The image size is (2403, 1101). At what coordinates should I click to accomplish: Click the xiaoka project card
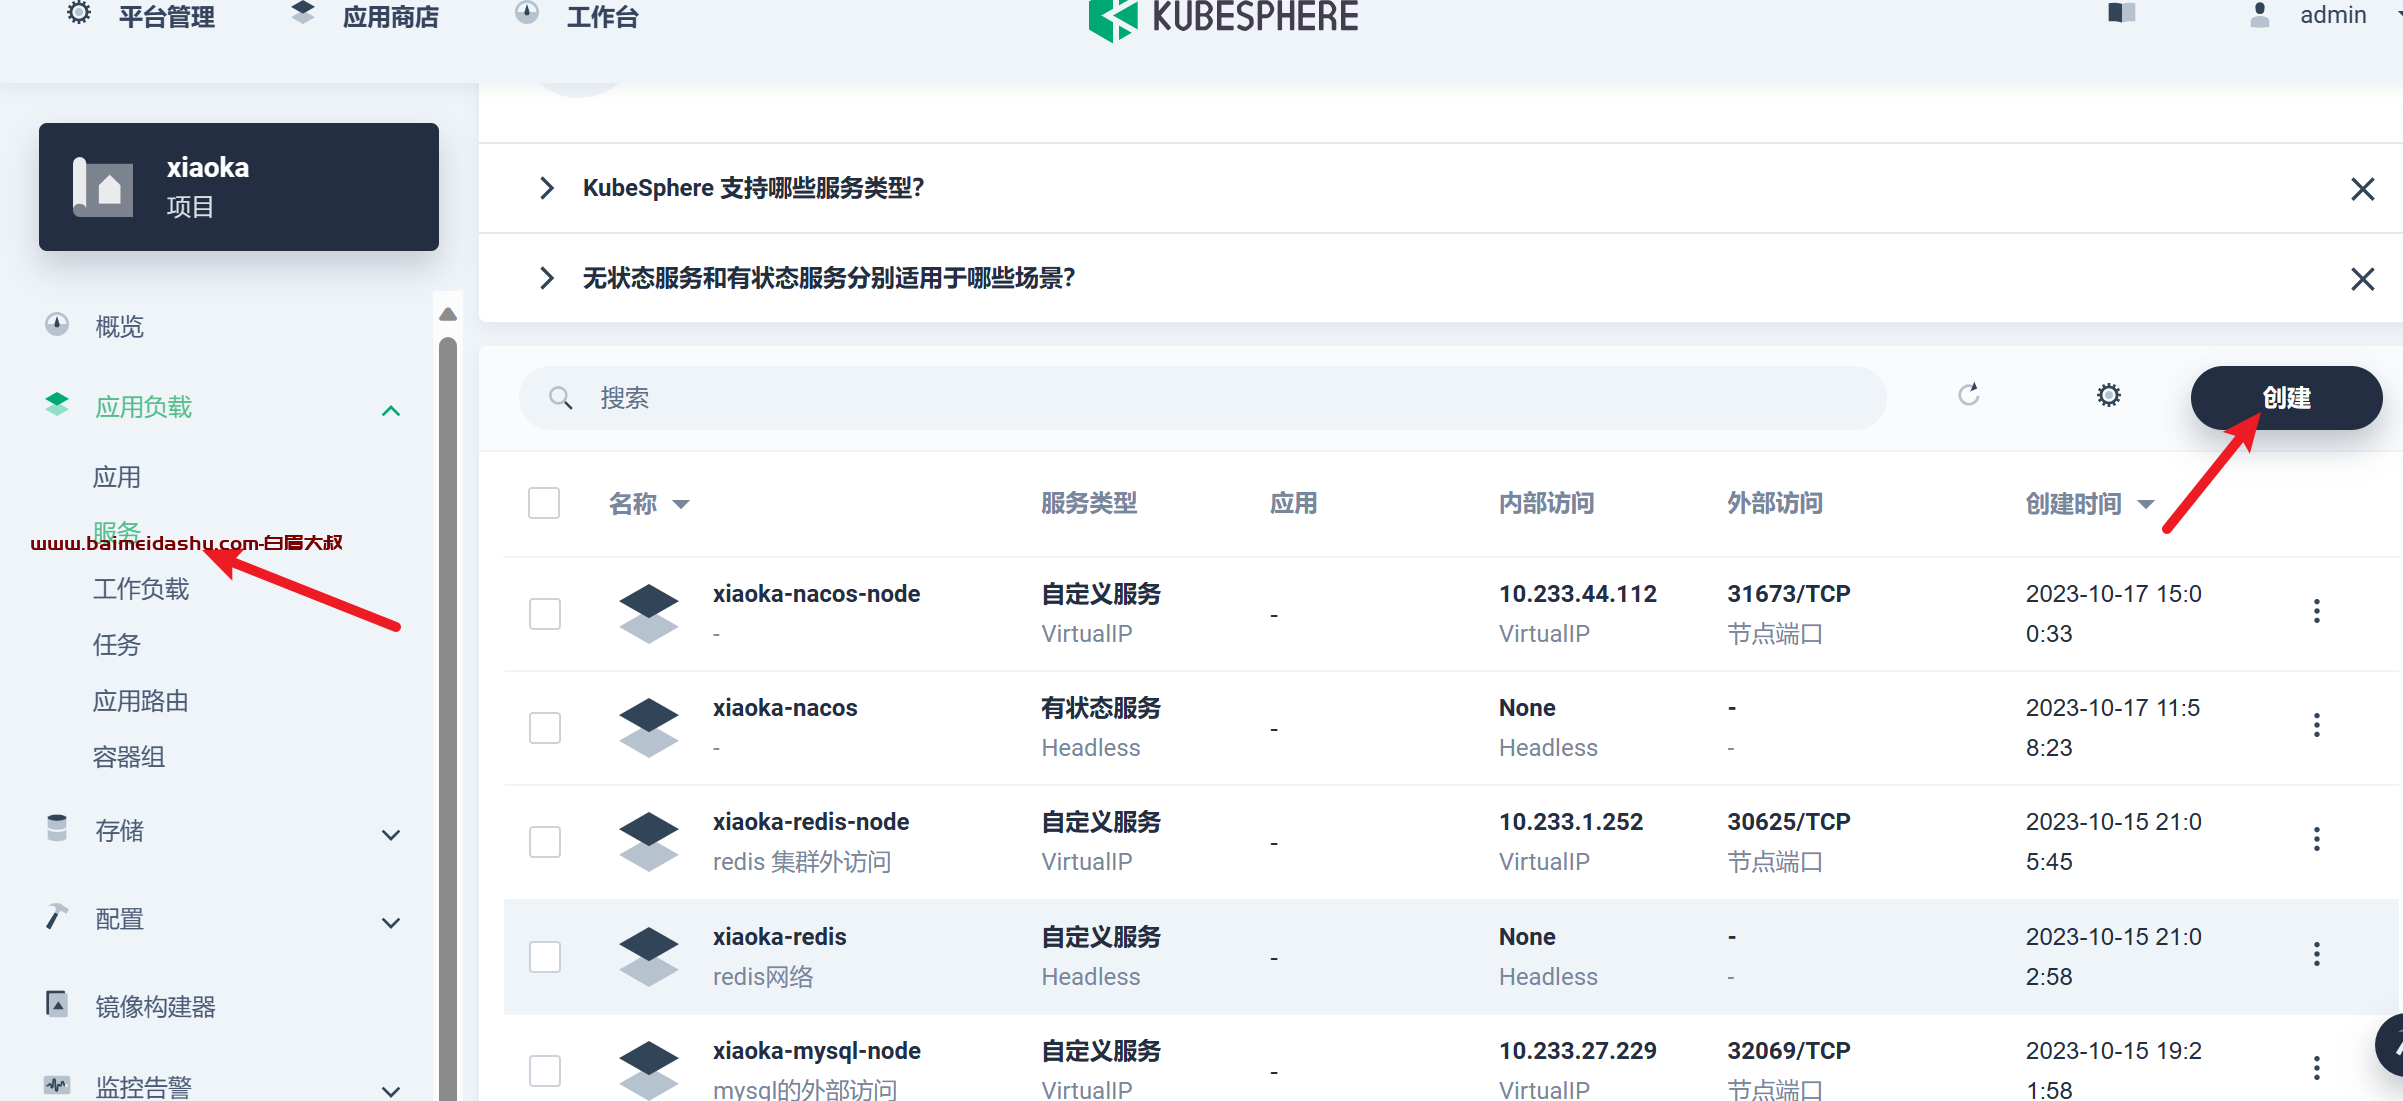tap(239, 187)
